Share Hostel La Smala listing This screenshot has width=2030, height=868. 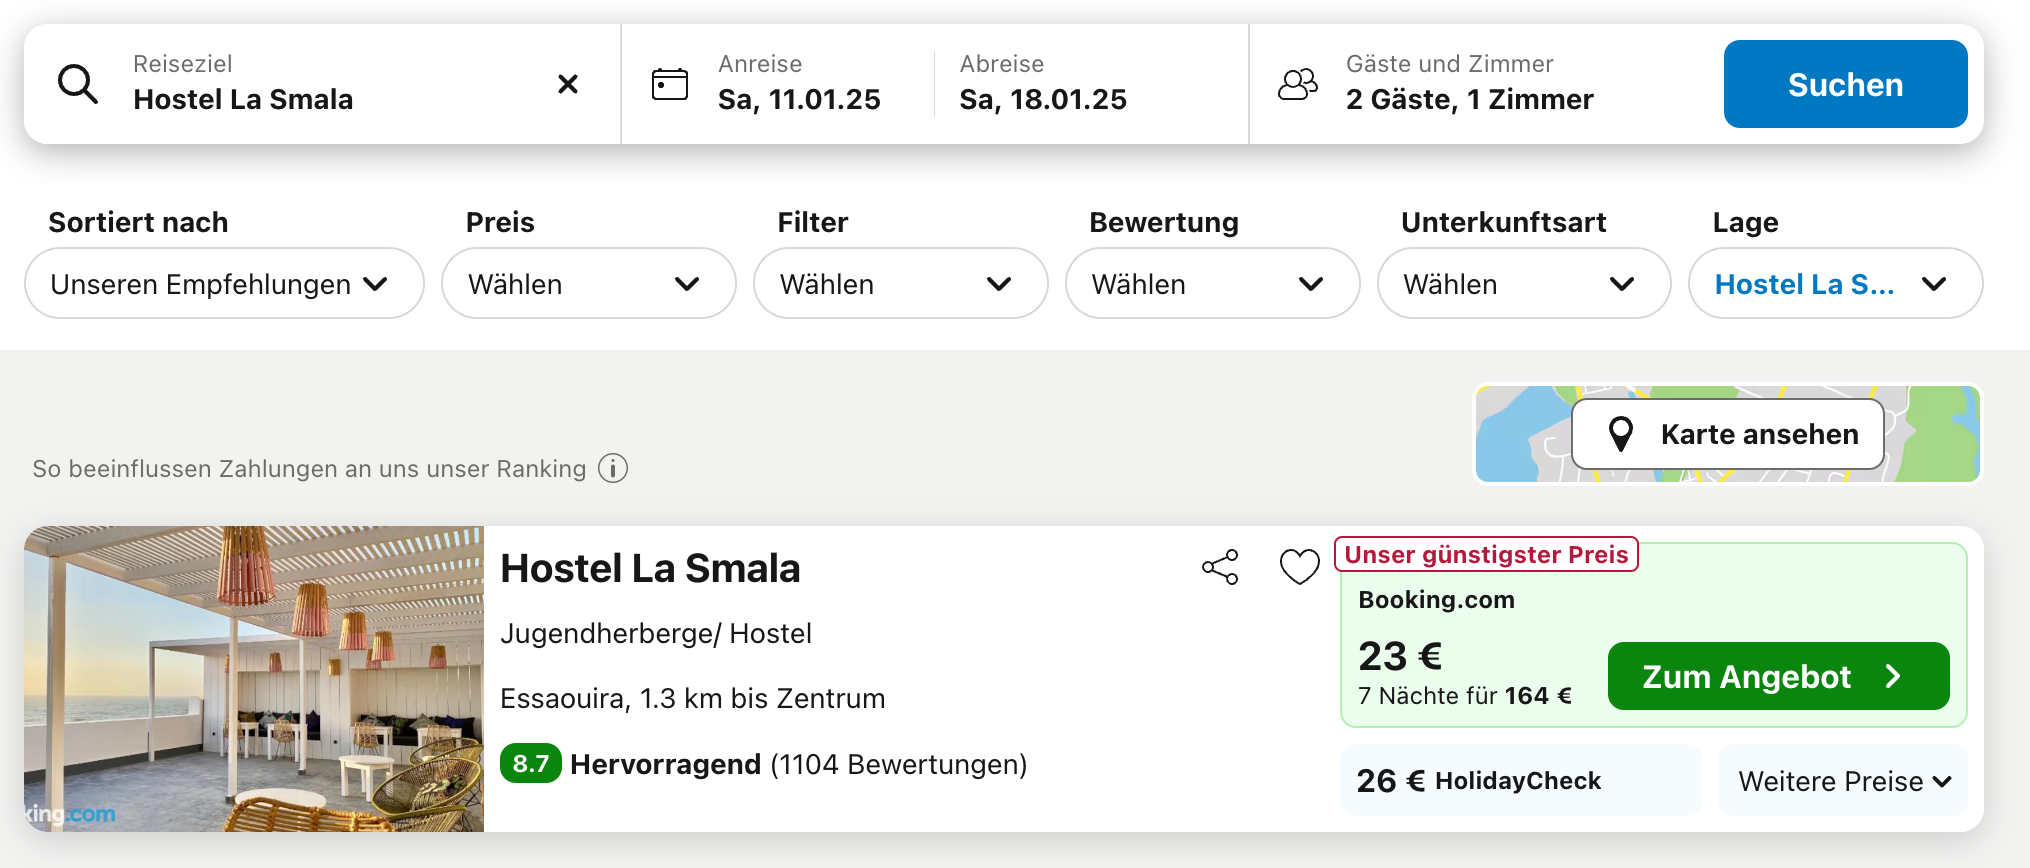coord(1220,567)
